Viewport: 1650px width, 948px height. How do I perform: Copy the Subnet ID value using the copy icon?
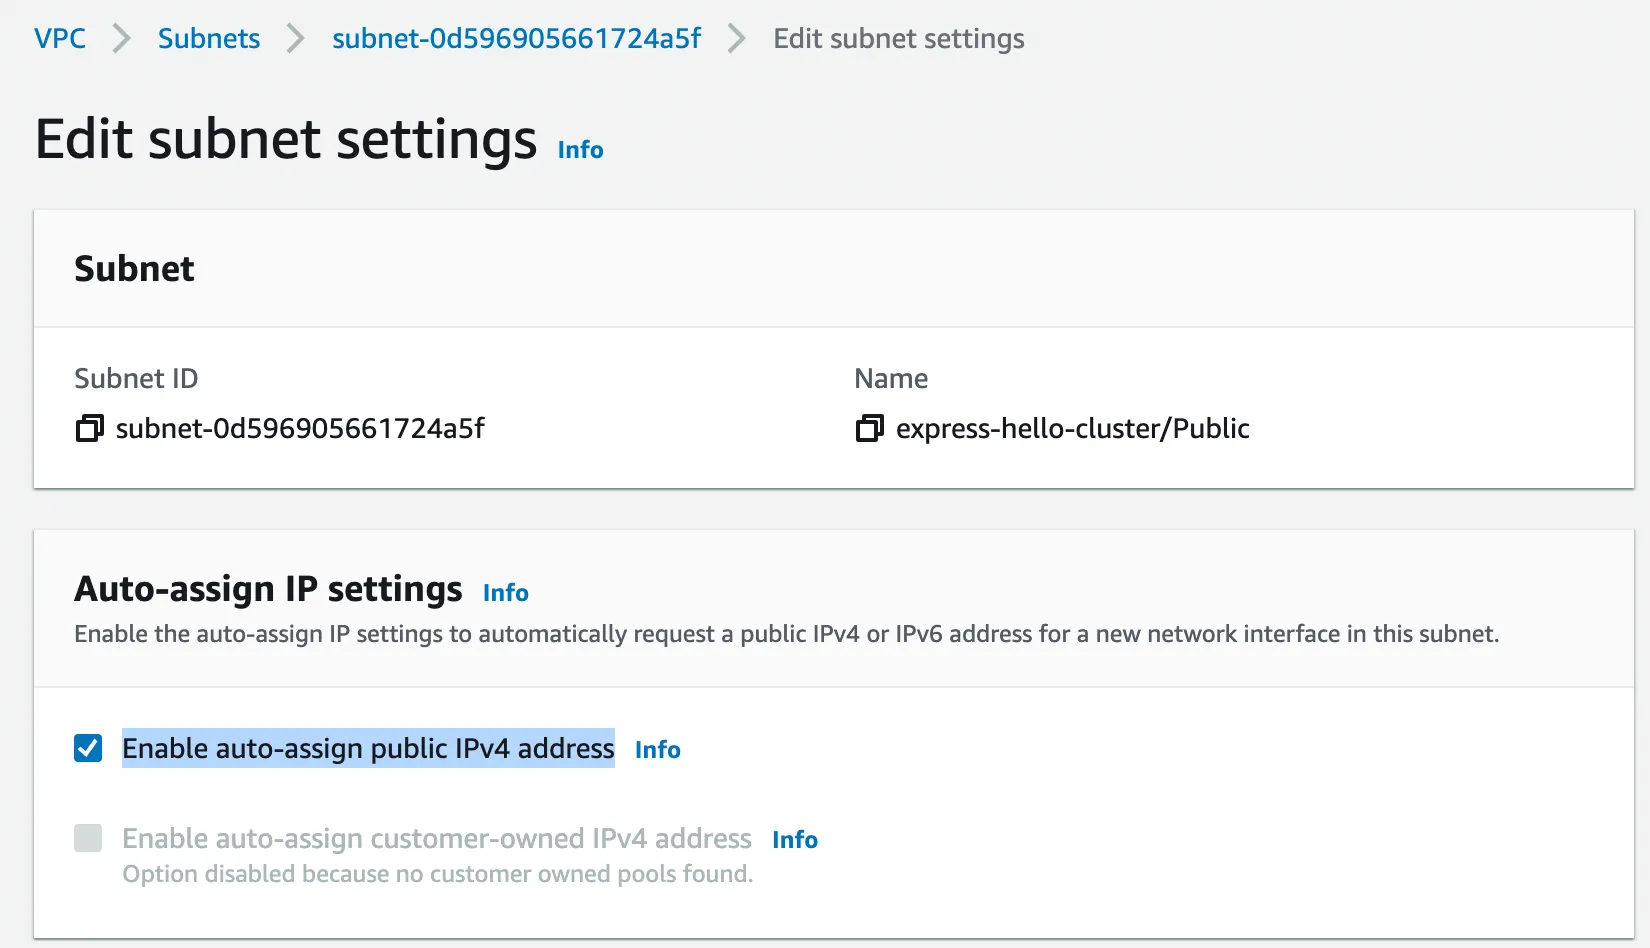tap(90, 429)
